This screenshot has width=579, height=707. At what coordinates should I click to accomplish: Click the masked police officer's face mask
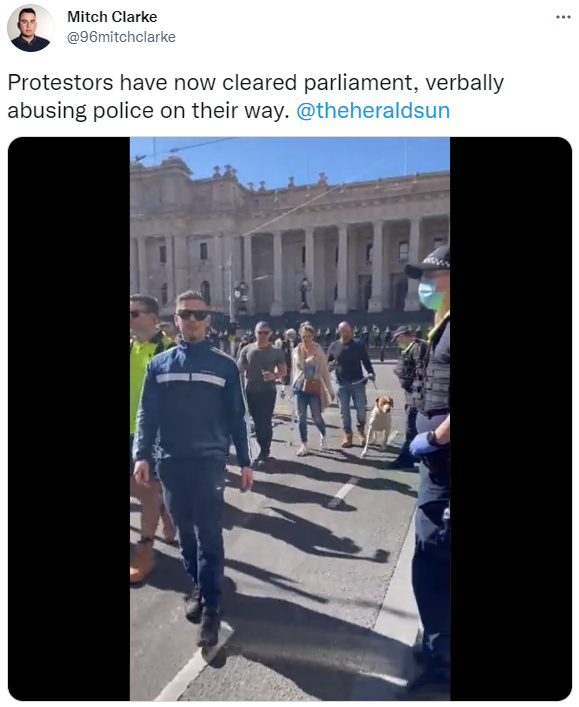pos(428,293)
